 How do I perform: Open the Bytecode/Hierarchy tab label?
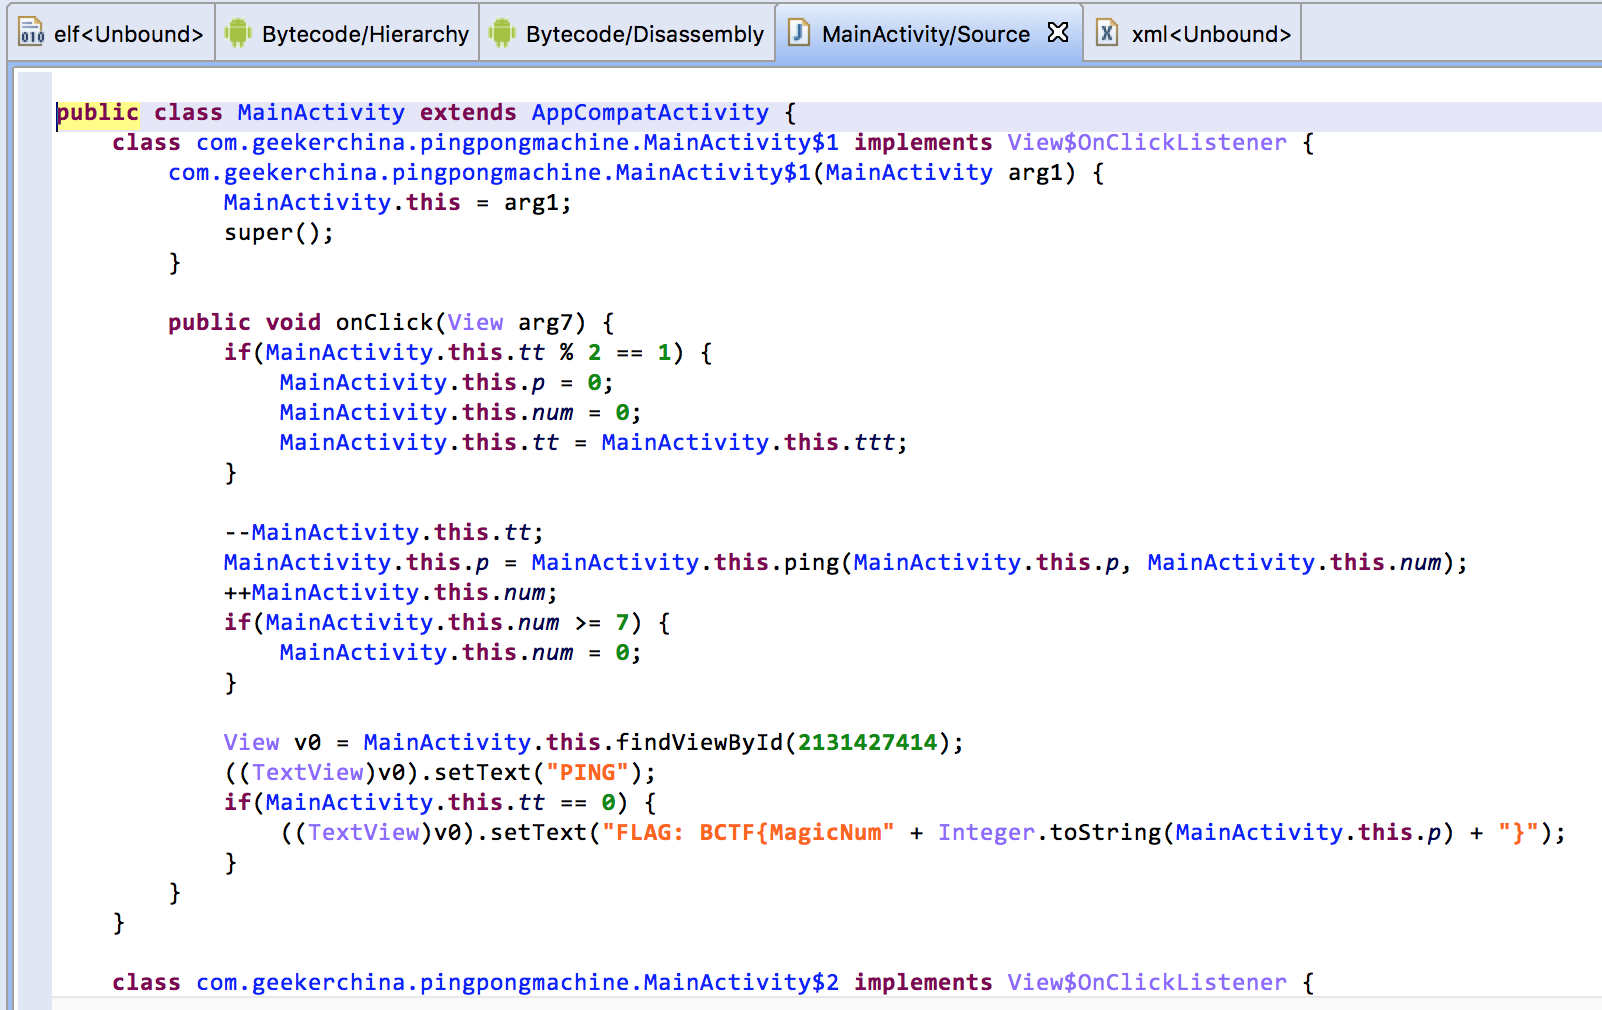pyautogui.click(x=365, y=34)
